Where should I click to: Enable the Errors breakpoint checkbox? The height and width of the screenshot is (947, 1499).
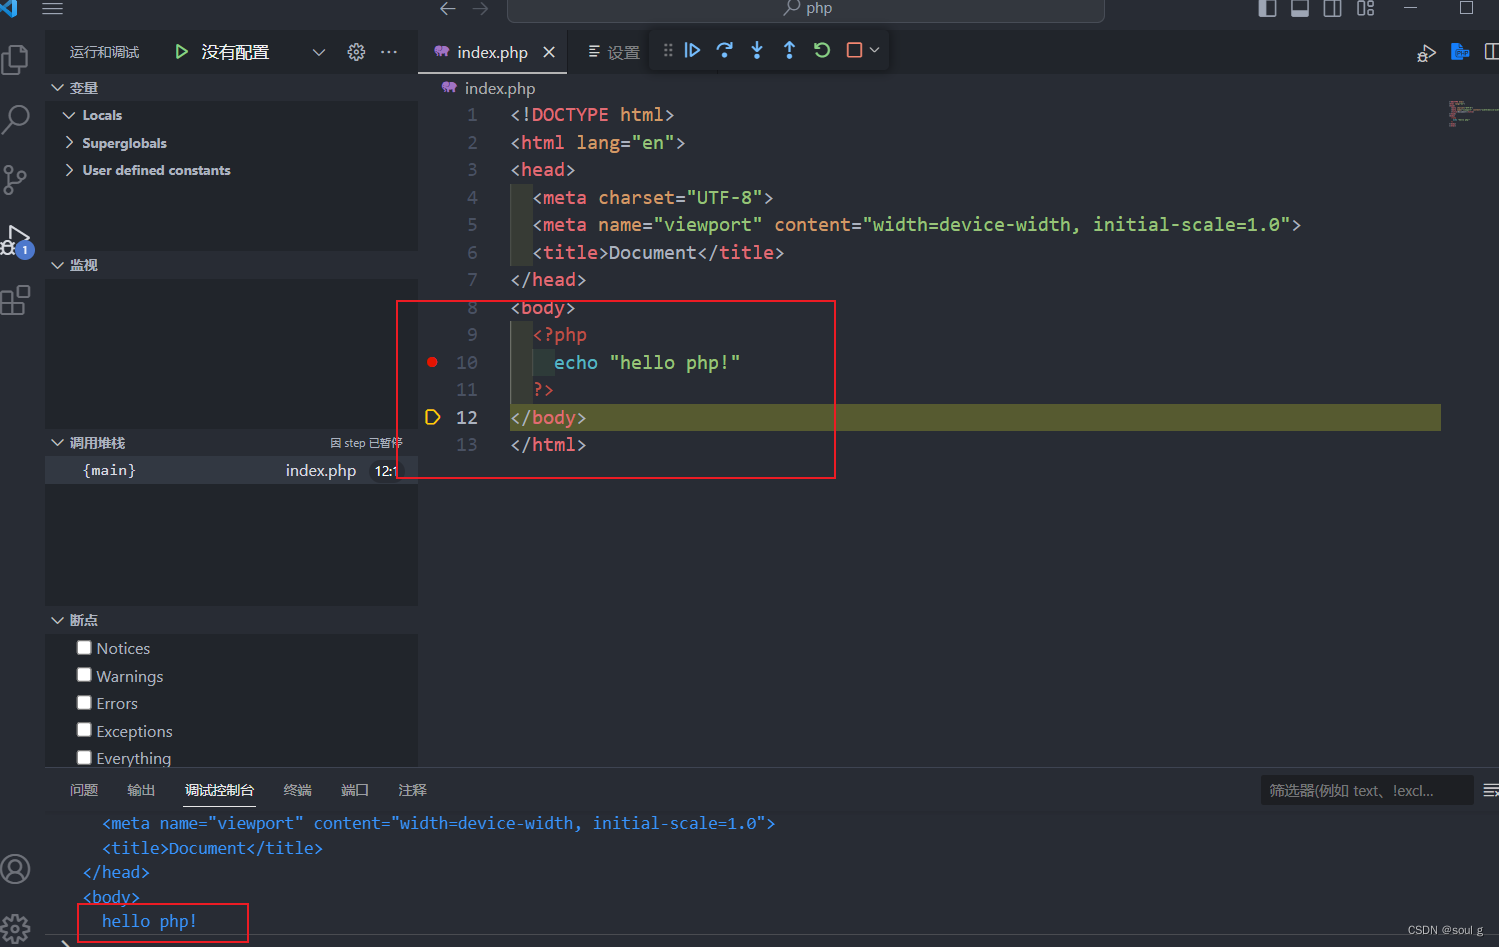[x=84, y=703]
